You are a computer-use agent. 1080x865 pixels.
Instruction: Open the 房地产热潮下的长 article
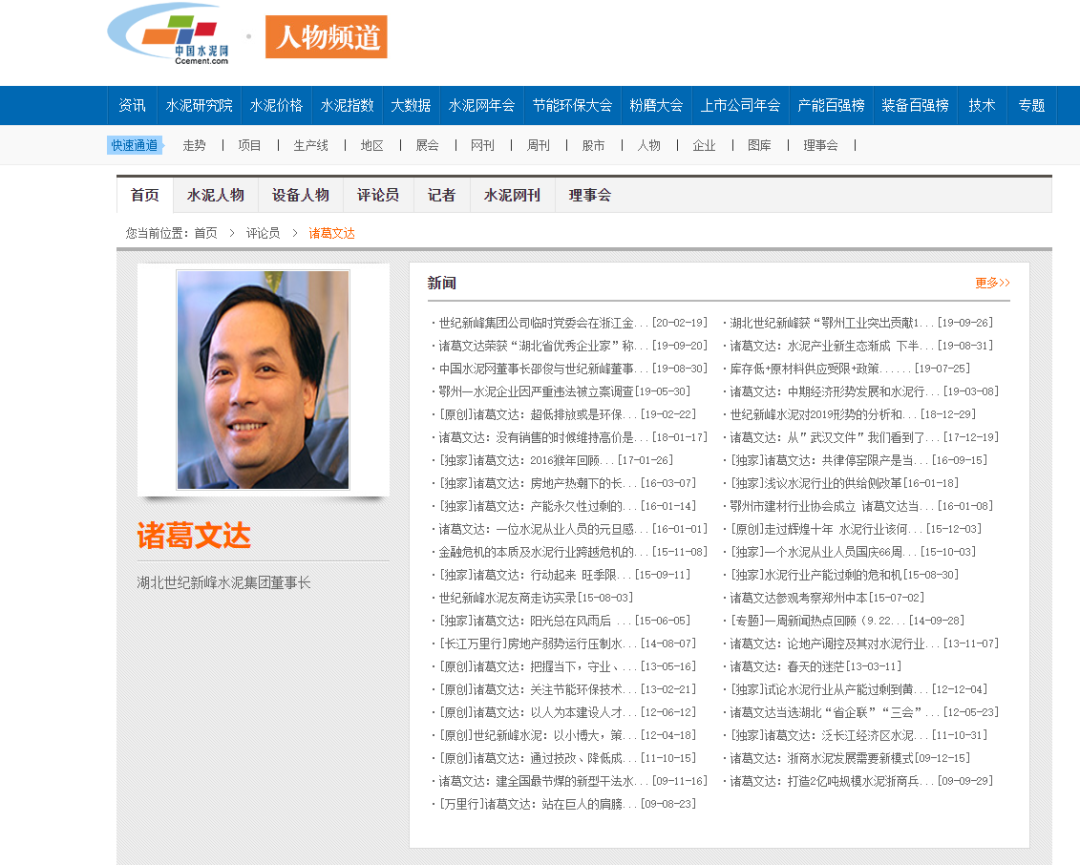point(568,483)
